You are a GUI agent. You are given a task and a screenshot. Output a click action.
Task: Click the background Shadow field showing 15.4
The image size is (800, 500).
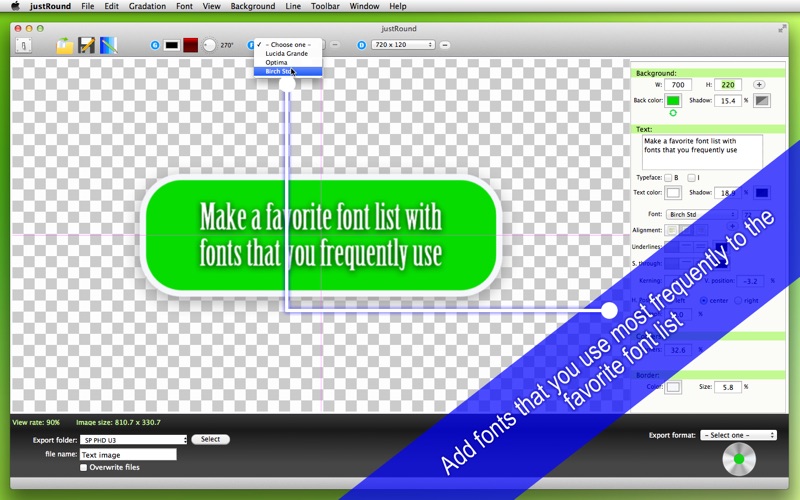tap(728, 101)
